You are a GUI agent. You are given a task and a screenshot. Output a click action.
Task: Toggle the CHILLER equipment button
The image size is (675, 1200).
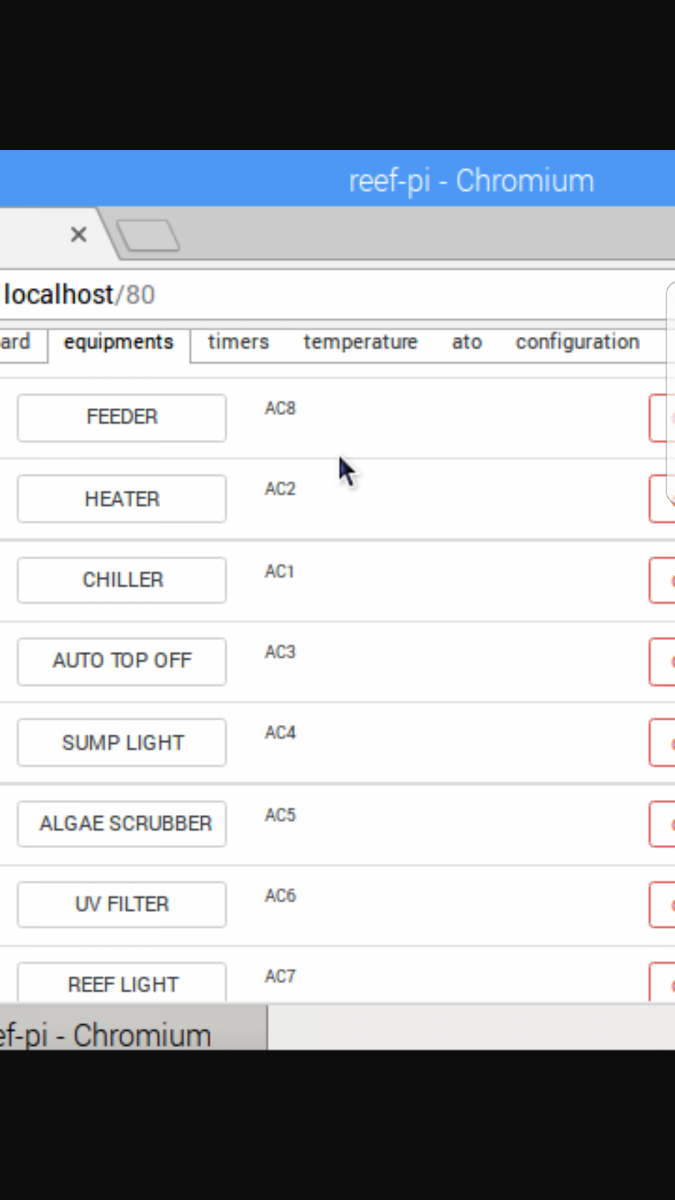click(122, 580)
